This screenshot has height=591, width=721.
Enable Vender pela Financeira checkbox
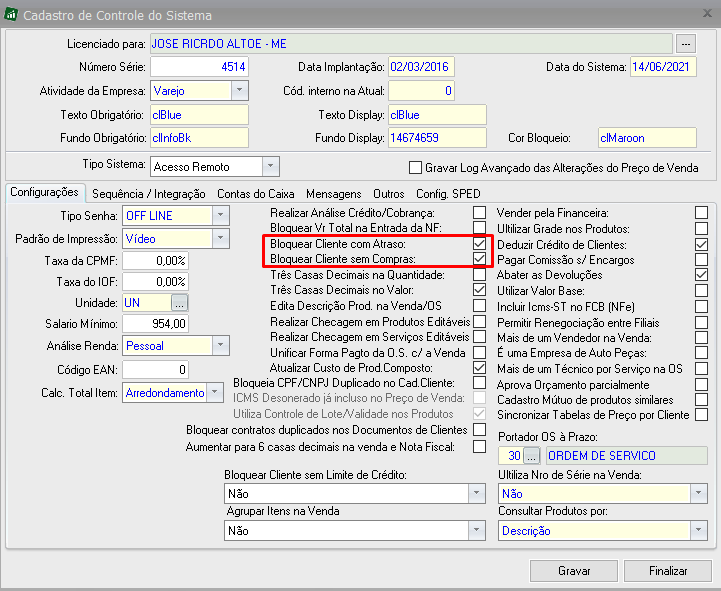[701, 212]
